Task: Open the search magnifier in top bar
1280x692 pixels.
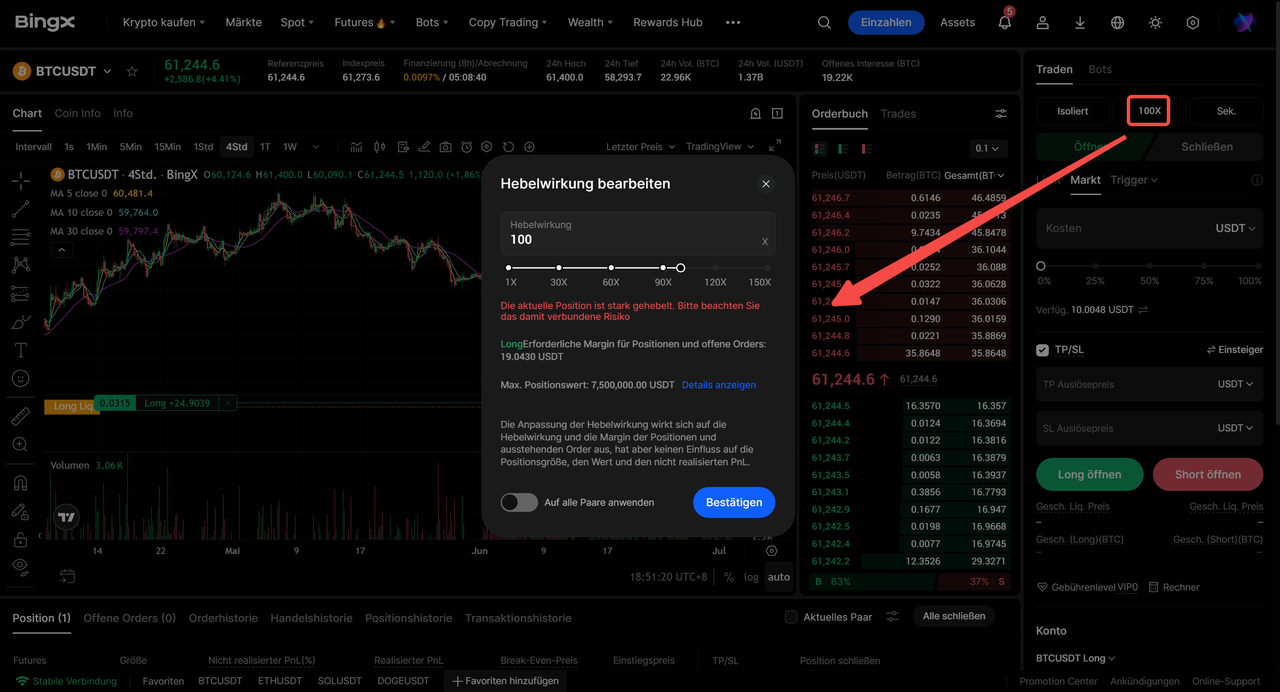Action: (x=824, y=22)
